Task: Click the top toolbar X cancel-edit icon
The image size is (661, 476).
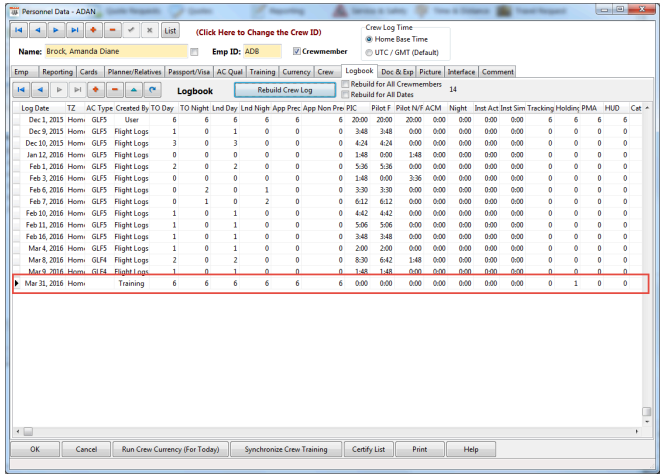Action: [150, 30]
